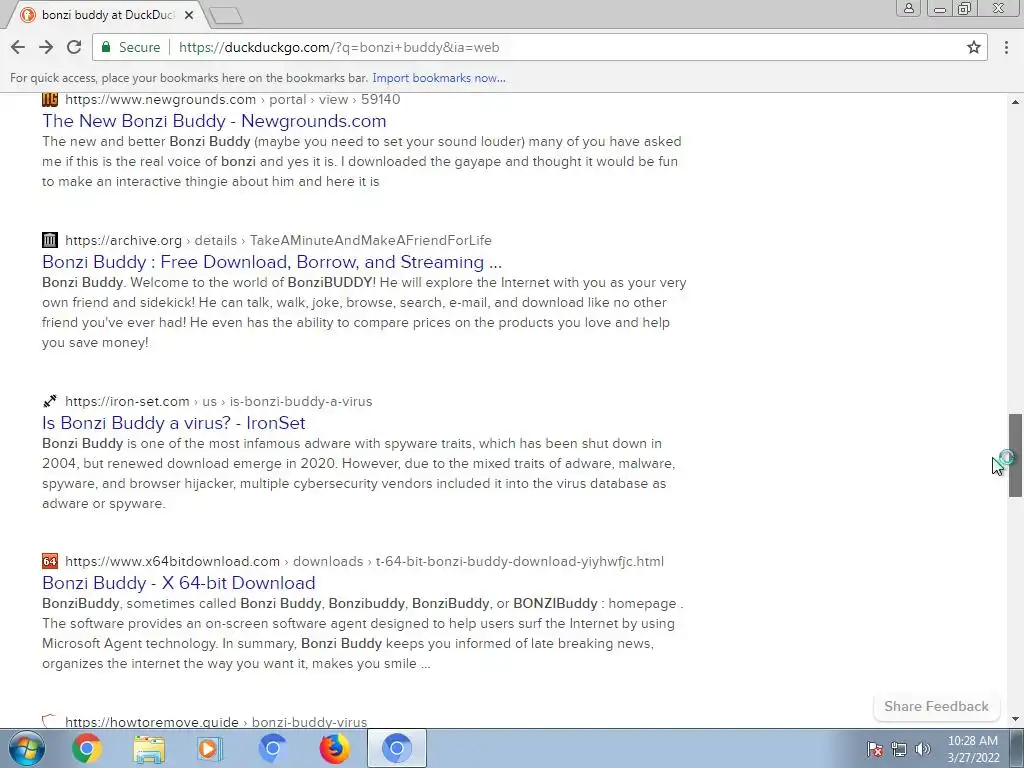1024x768 pixels.
Task: Go forward in browser history
Action: pyautogui.click(x=46, y=47)
